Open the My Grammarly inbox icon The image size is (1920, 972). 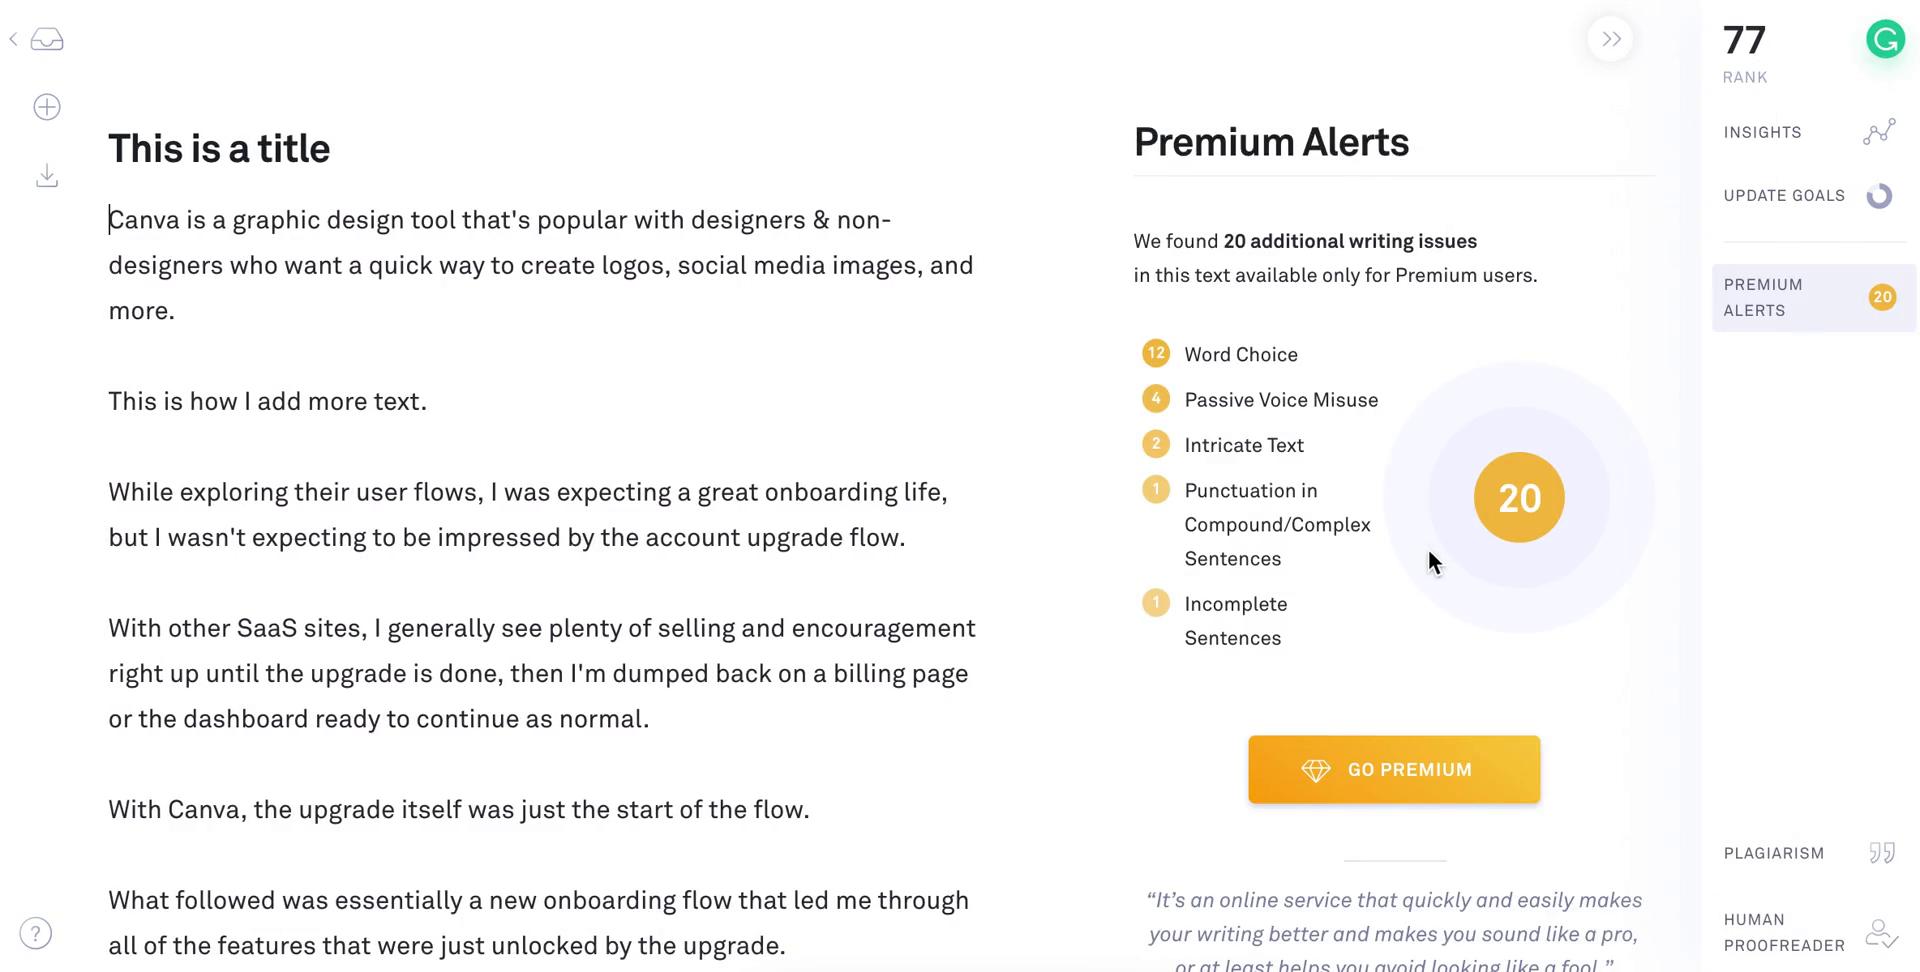point(47,40)
